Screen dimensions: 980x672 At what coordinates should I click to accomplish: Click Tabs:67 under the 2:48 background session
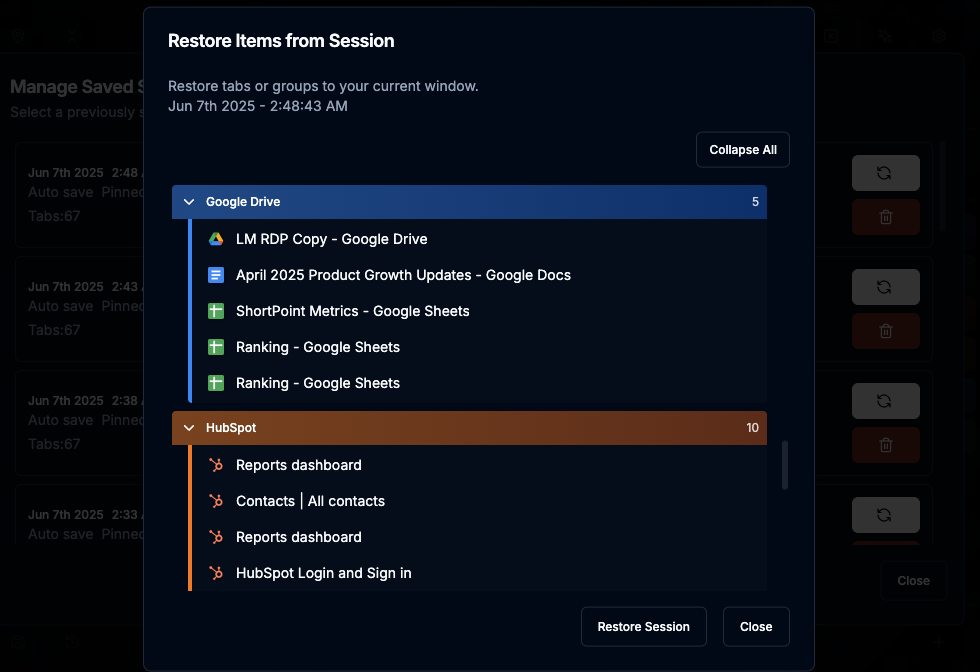tap(54, 216)
